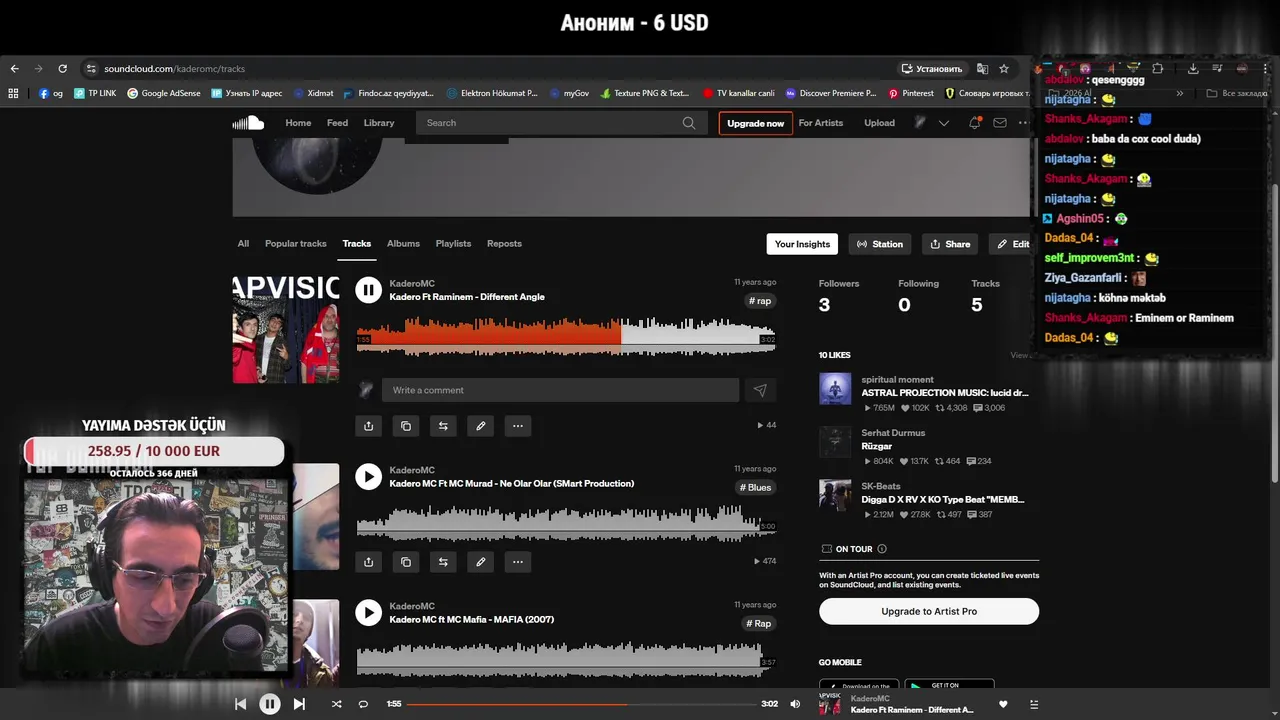Open the messages envelope icon
Viewport: 1280px width, 720px height.
click(x=999, y=123)
